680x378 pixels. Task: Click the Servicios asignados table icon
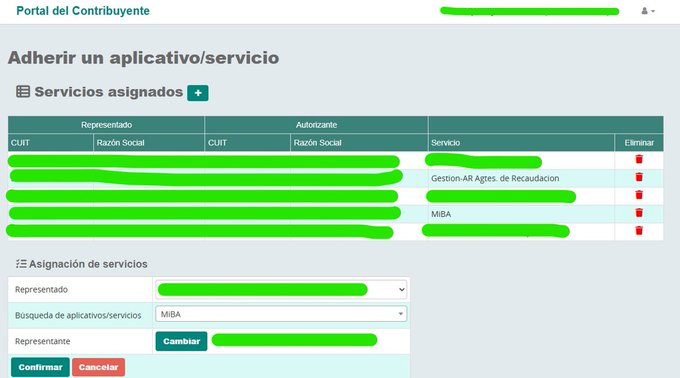[x=23, y=91]
